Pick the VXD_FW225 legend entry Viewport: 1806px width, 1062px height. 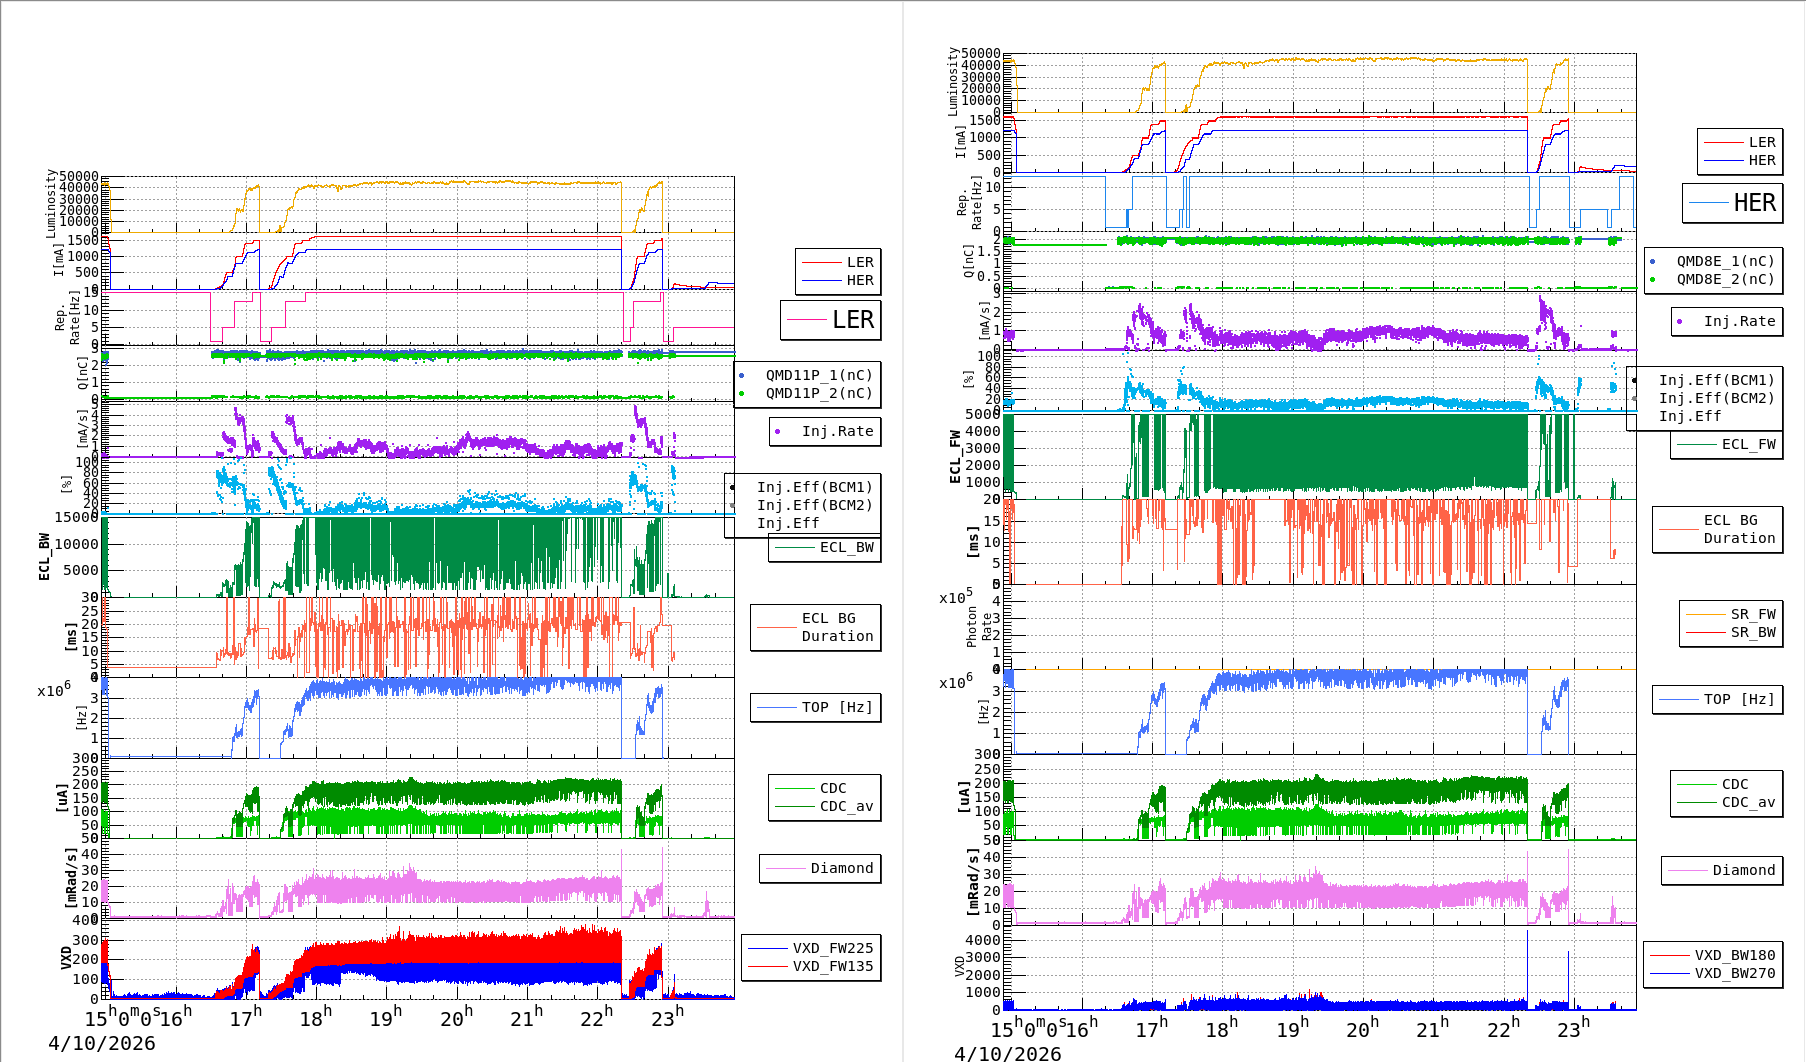point(831,948)
